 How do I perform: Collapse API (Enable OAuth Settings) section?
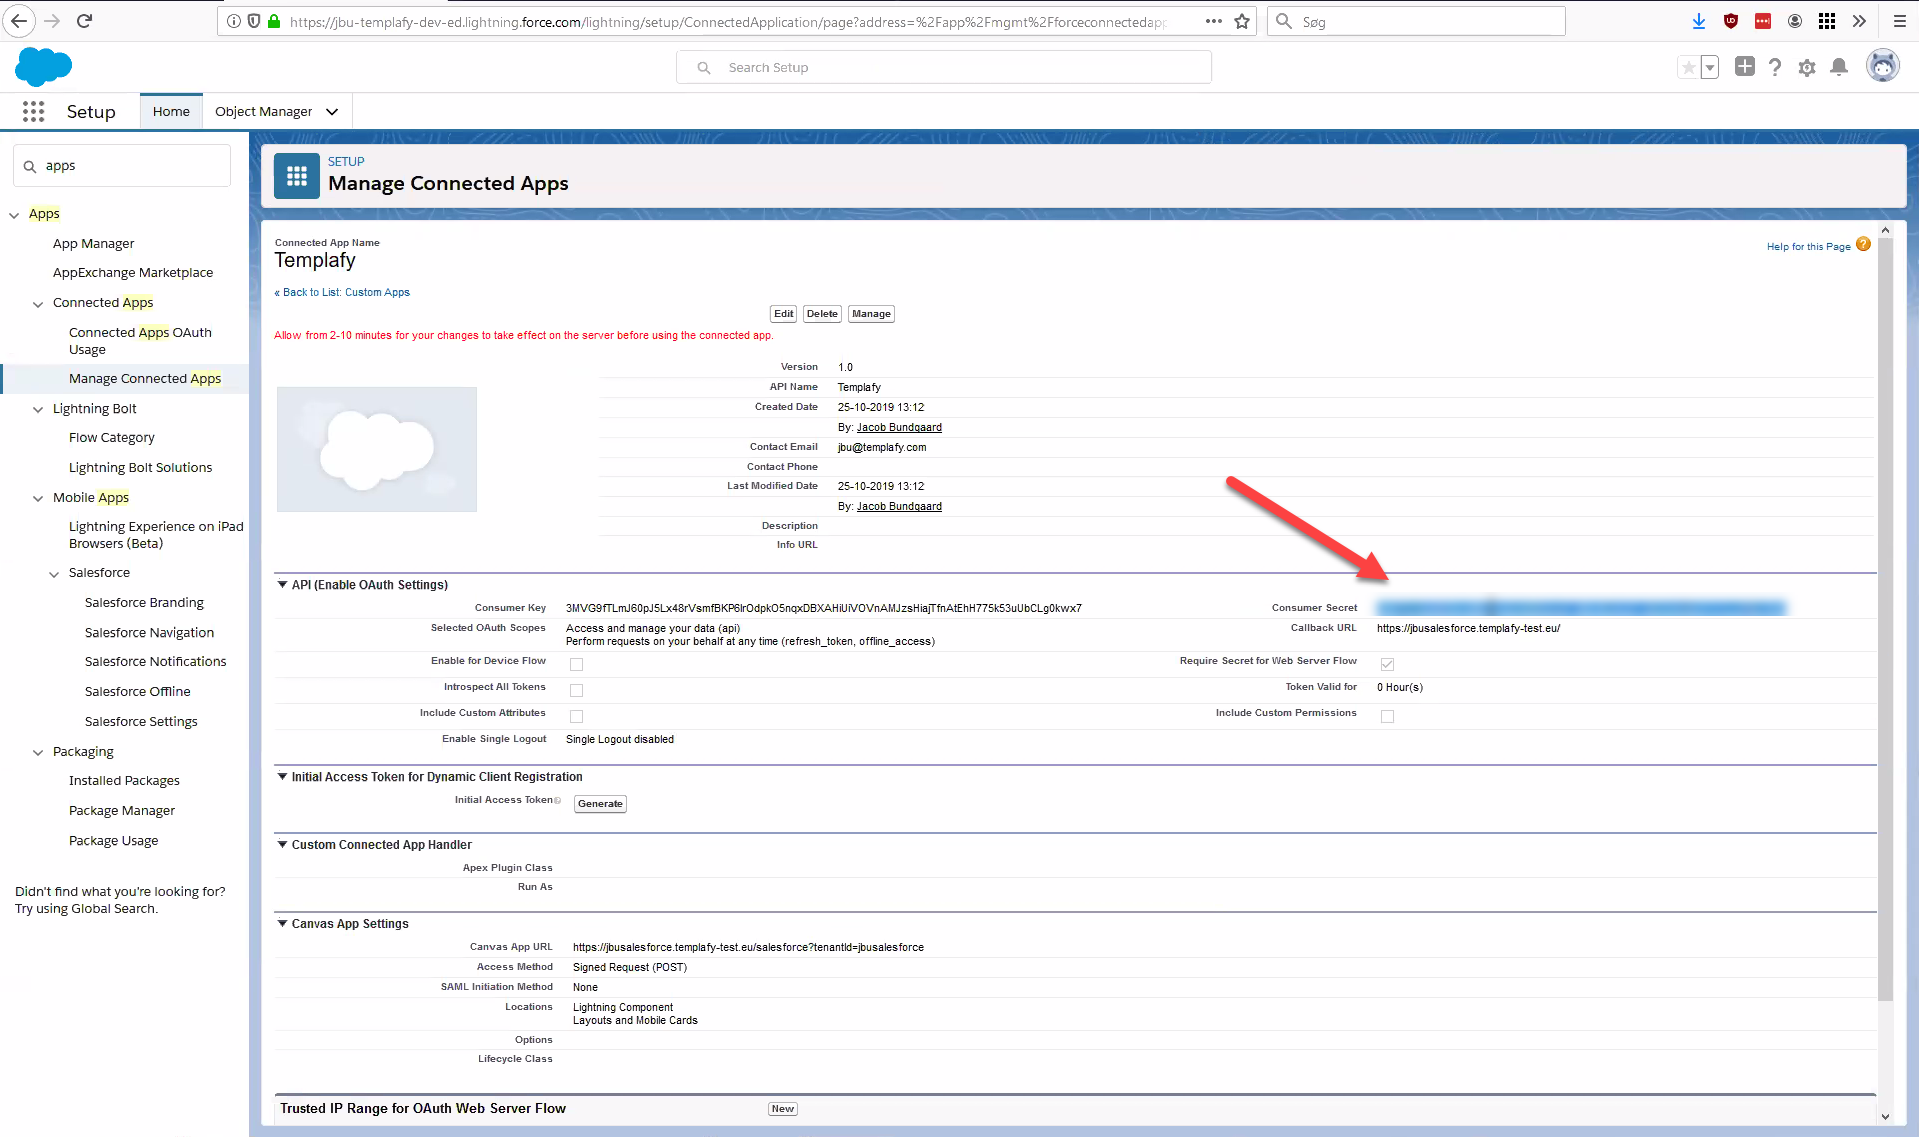tap(282, 584)
